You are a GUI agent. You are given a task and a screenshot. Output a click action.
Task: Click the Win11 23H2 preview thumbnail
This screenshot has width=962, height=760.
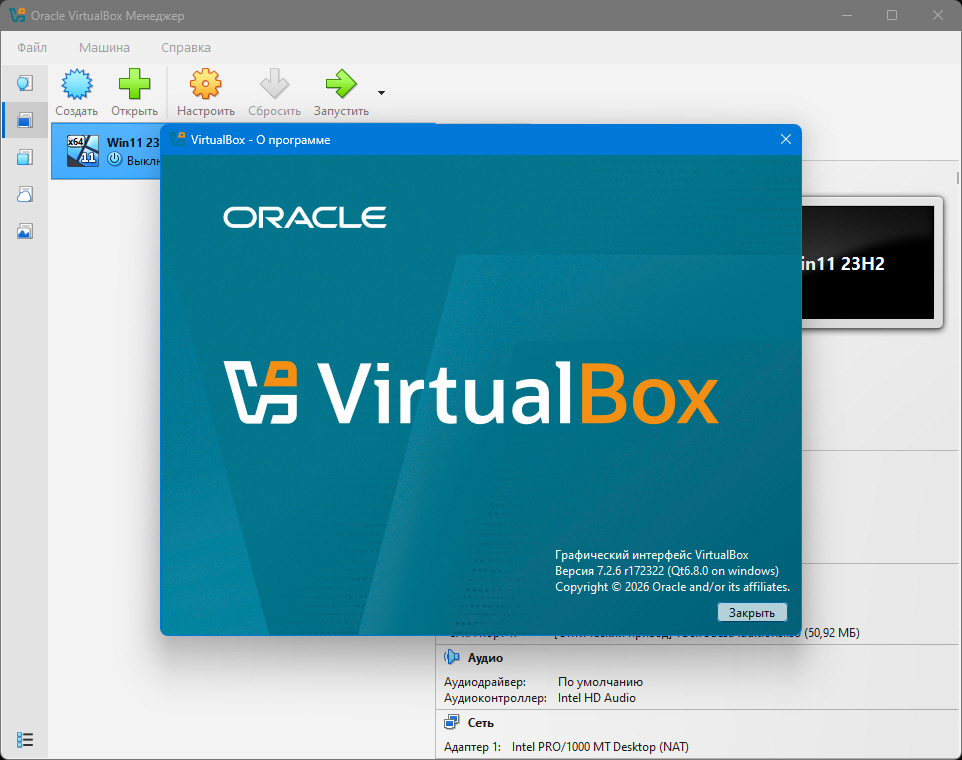[868, 265]
